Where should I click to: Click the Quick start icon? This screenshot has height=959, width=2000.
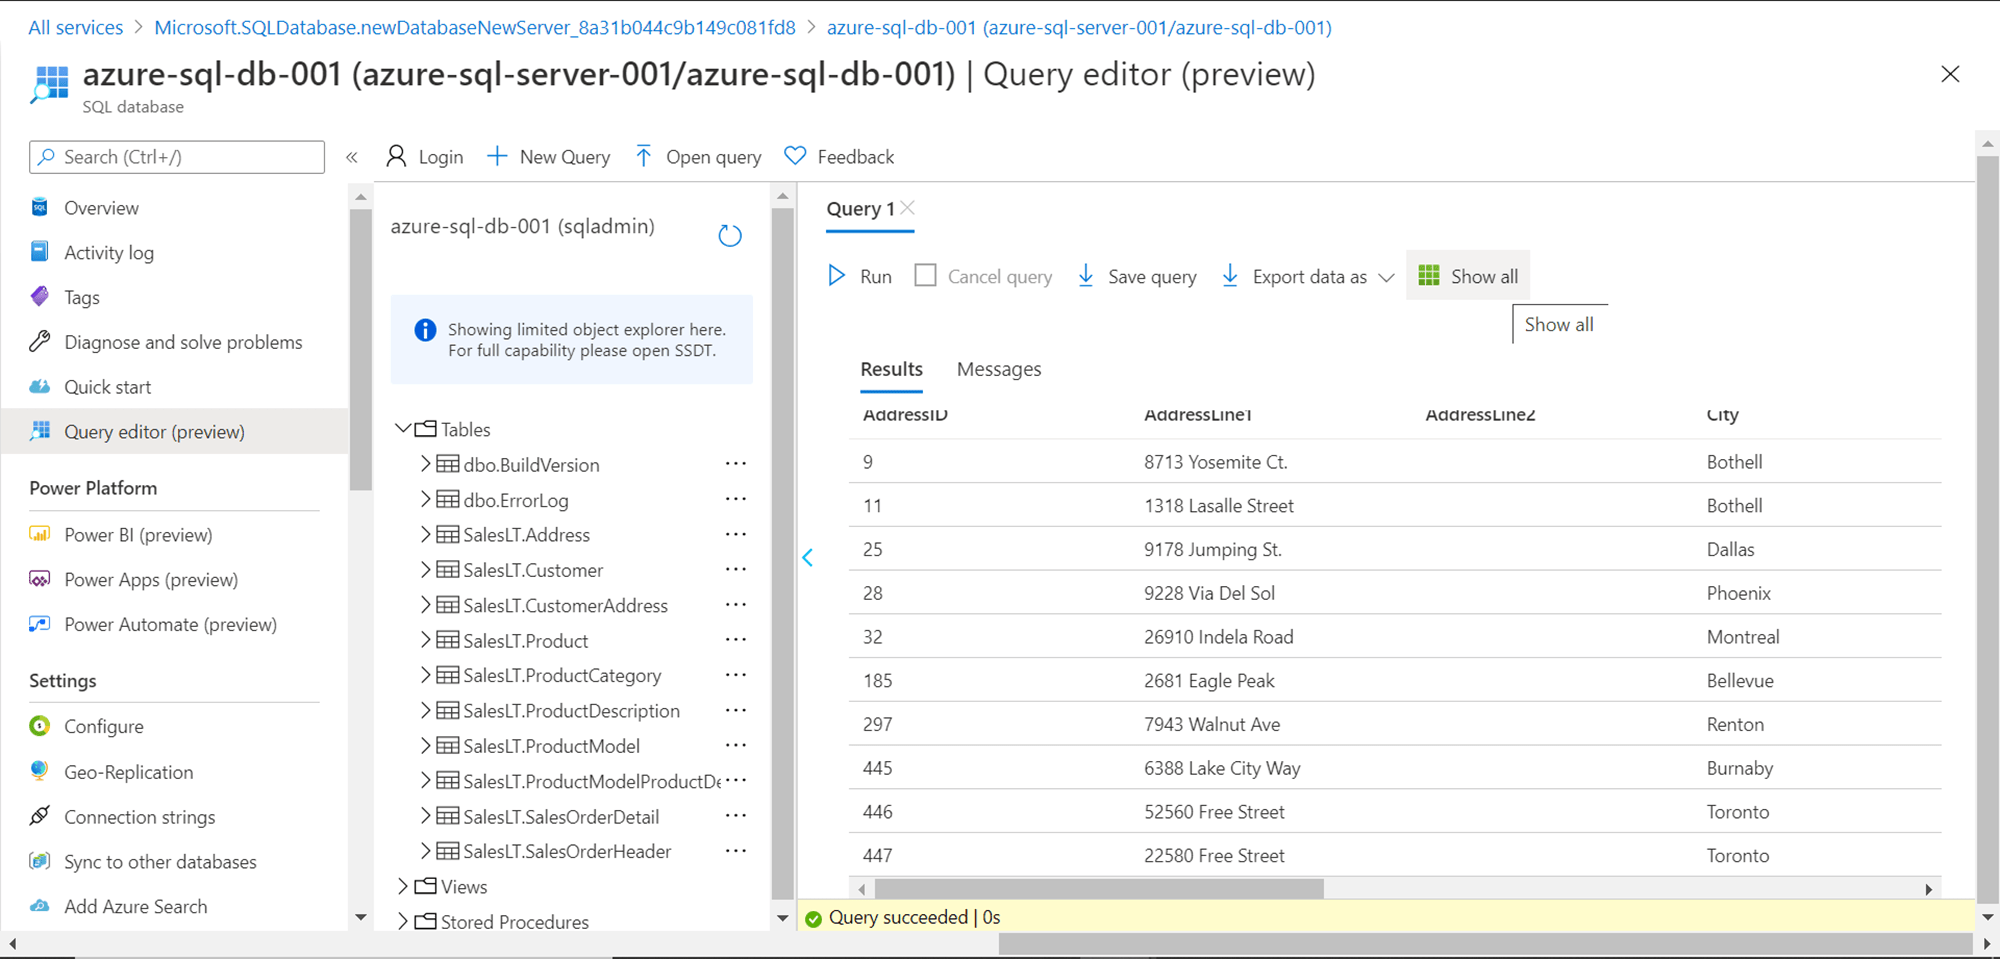(40, 387)
